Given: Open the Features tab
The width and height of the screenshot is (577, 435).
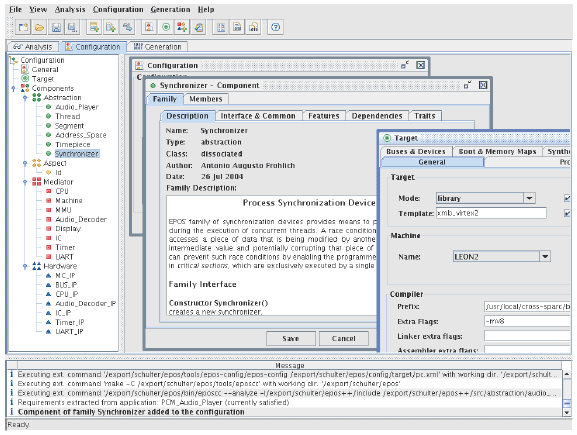Looking at the screenshot, I should click(324, 116).
